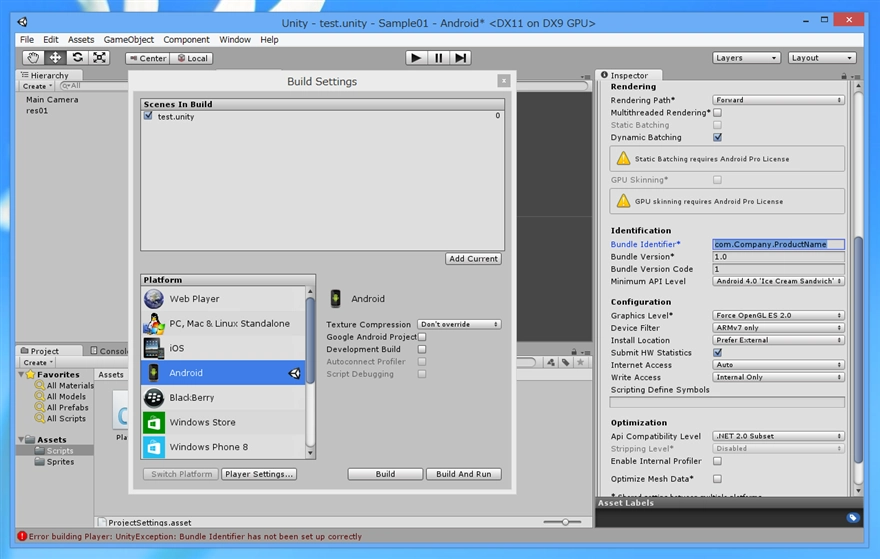Close the Build Settings dialog
This screenshot has width=880, height=559.
(503, 81)
